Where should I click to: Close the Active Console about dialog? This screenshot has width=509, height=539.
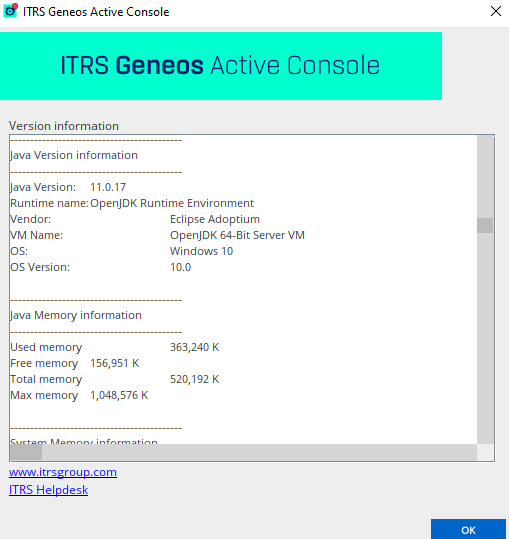[x=496, y=11]
